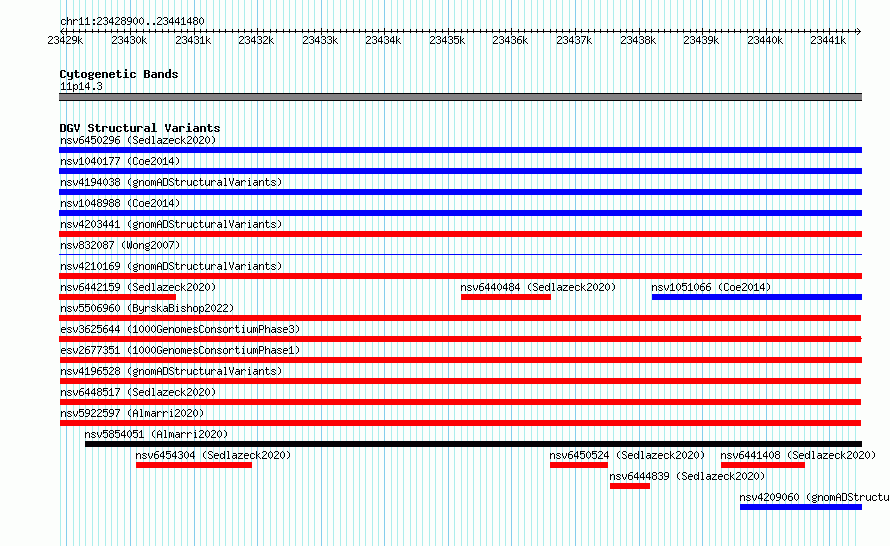Click the 23436k ruler tick label
Screen dimensions: 890x546
pos(510,40)
